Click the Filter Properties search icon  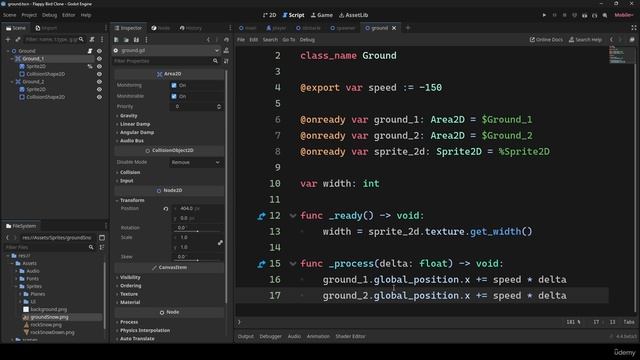click(x=215, y=61)
